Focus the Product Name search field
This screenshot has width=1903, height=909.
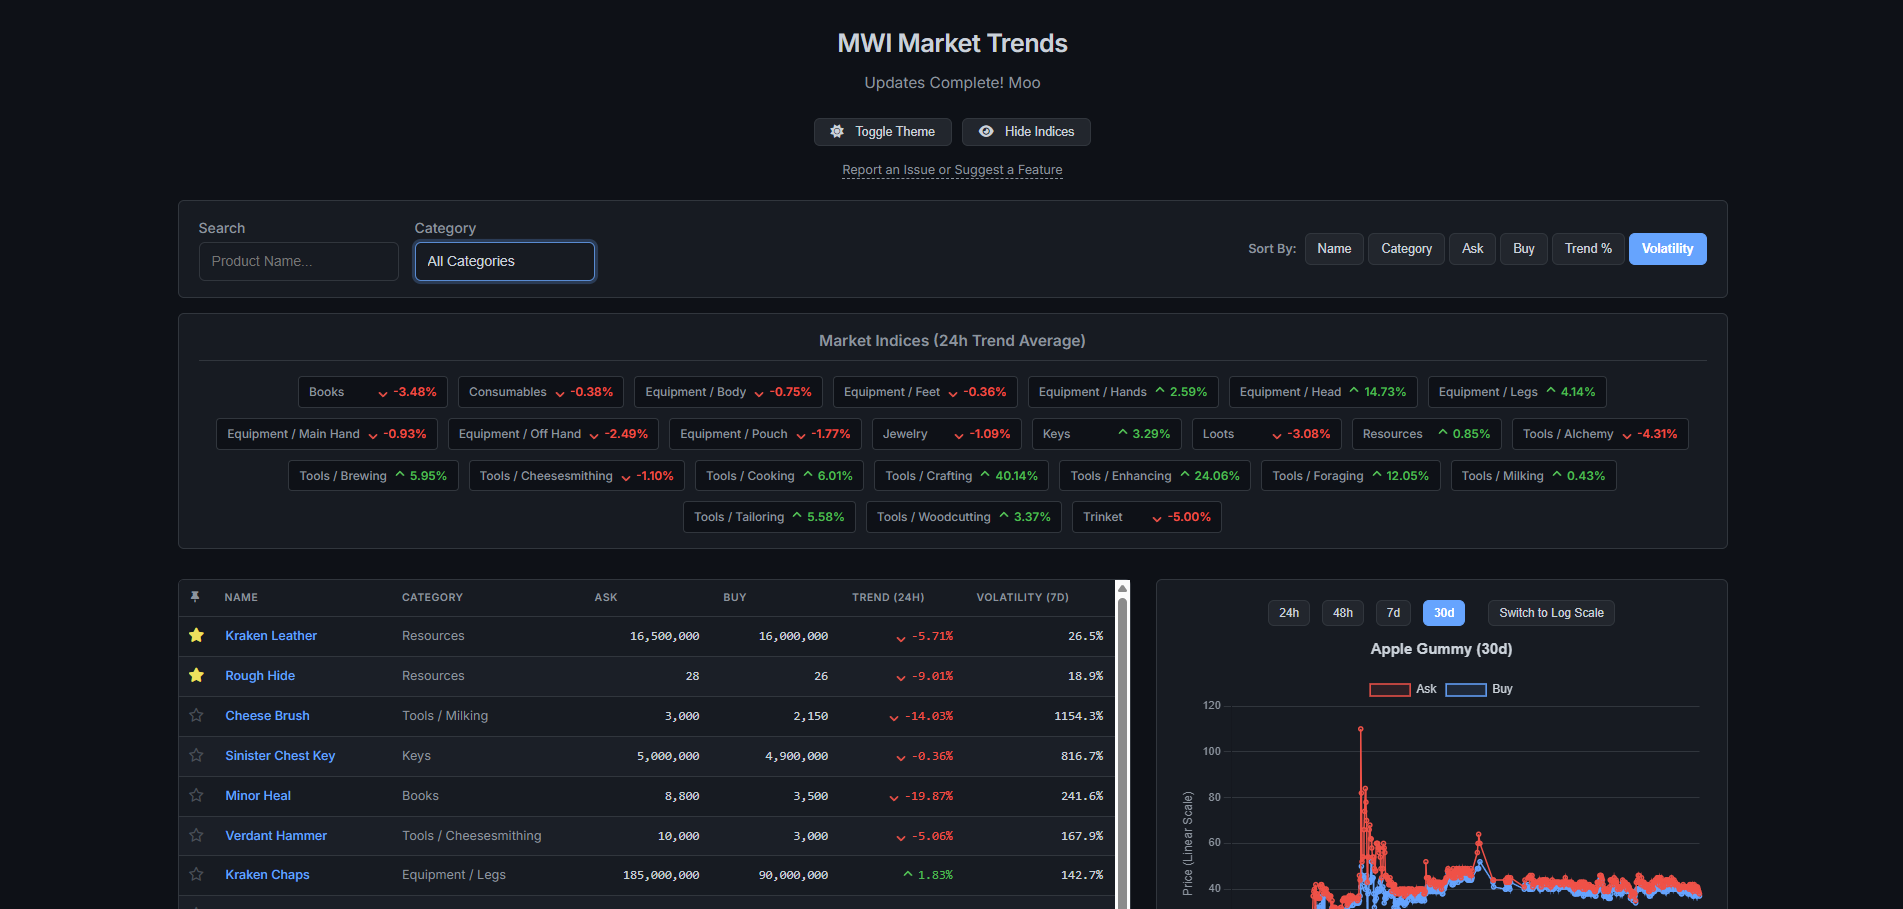pos(298,262)
